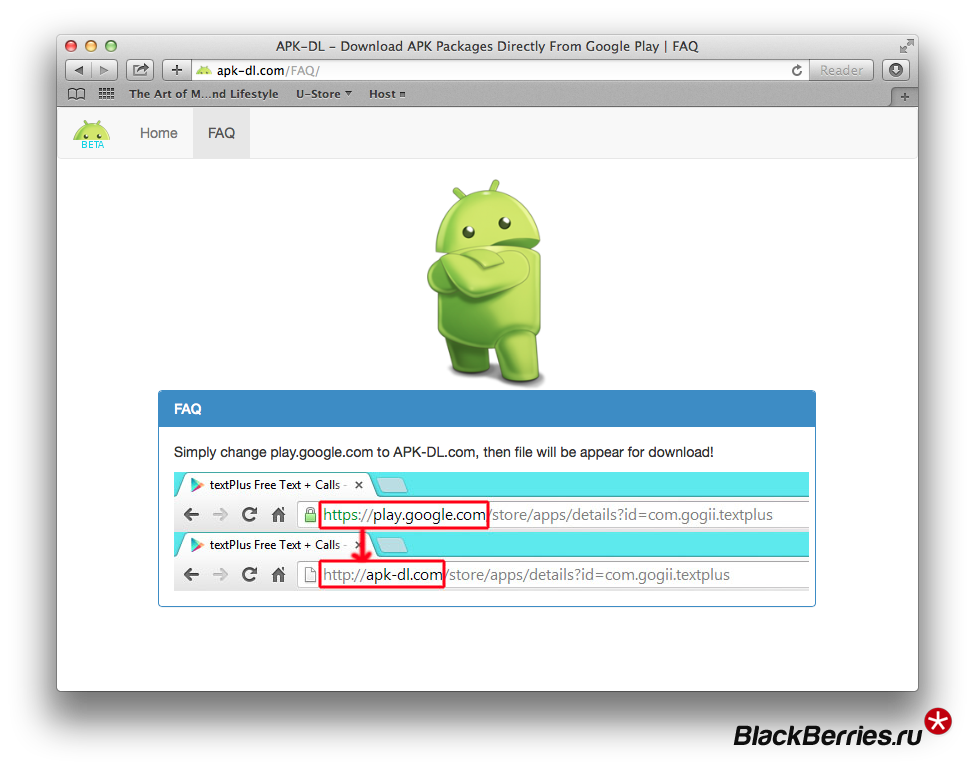Enter full screen with corner arrows icon
The height and width of the screenshot is (770, 975).
tap(906, 46)
